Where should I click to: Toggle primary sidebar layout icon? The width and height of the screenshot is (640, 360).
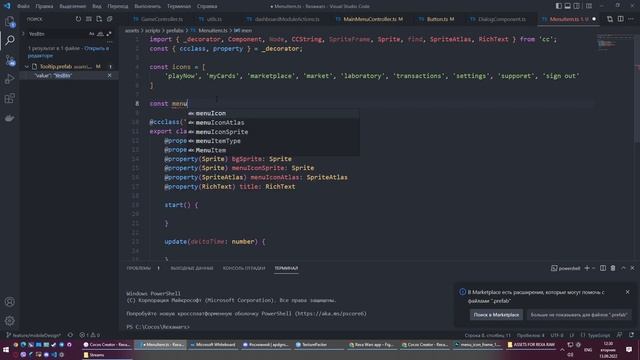[558, 6]
